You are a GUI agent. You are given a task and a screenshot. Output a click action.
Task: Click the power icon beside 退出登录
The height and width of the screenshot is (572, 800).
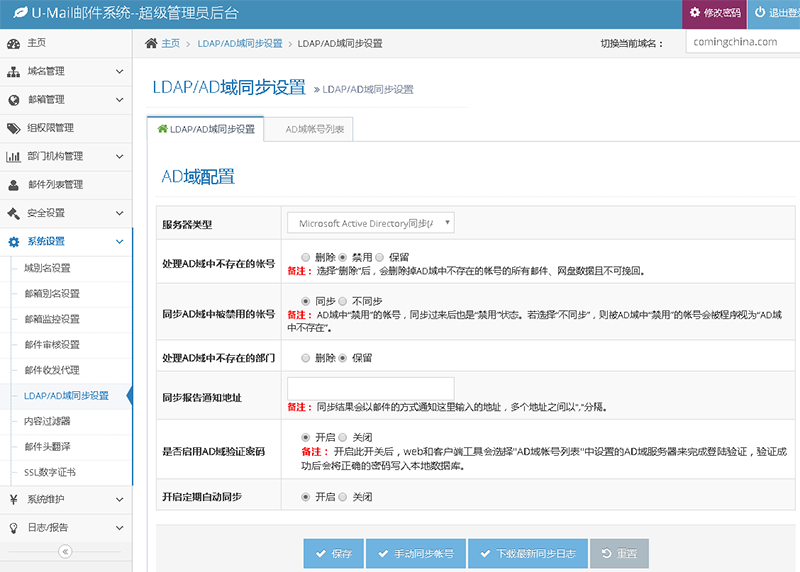(760, 12)
